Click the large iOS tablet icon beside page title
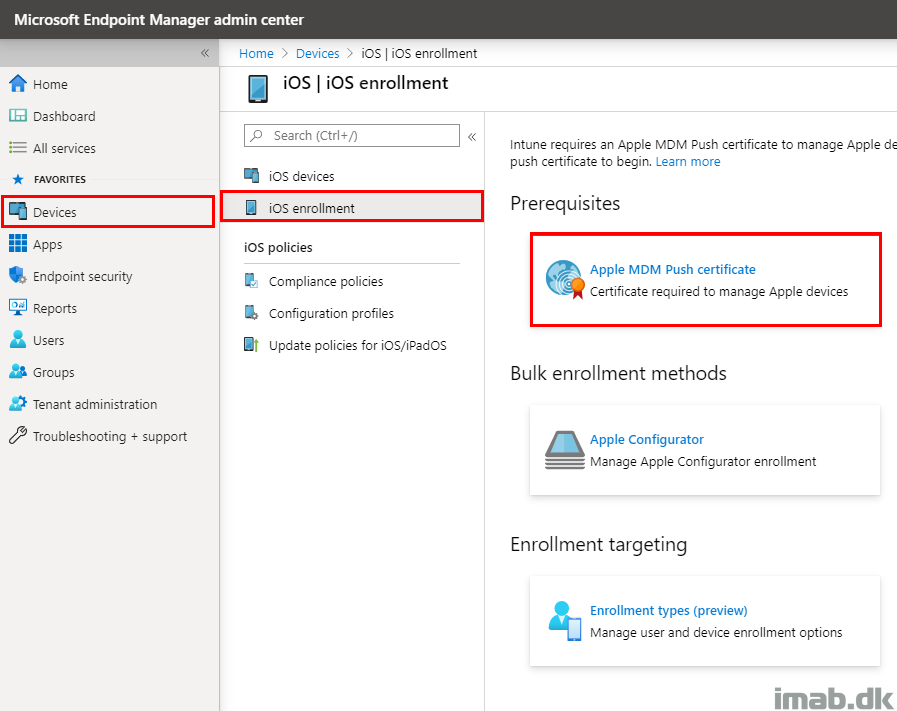 258,89
